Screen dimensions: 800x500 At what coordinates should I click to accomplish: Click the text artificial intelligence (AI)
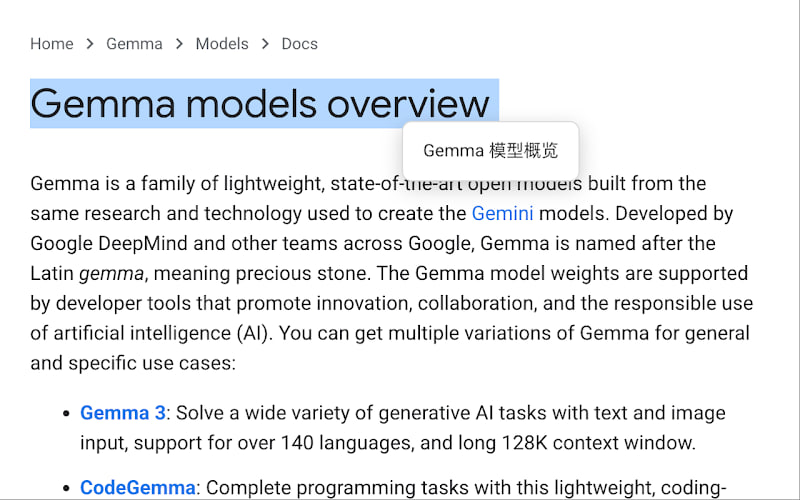[x=142, y=333]
